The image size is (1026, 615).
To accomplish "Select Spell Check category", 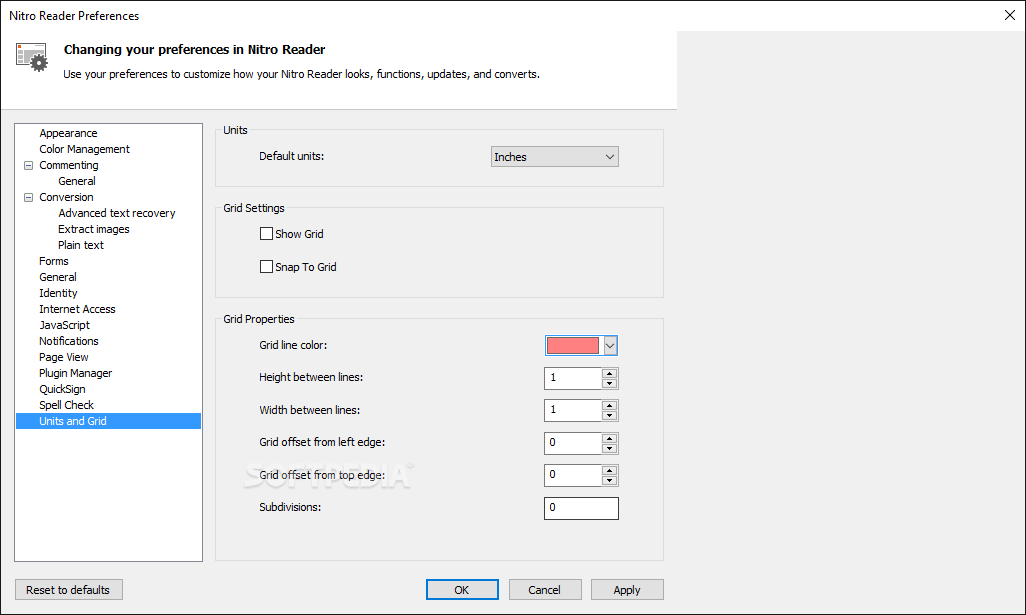I will (x=66, y=405).
